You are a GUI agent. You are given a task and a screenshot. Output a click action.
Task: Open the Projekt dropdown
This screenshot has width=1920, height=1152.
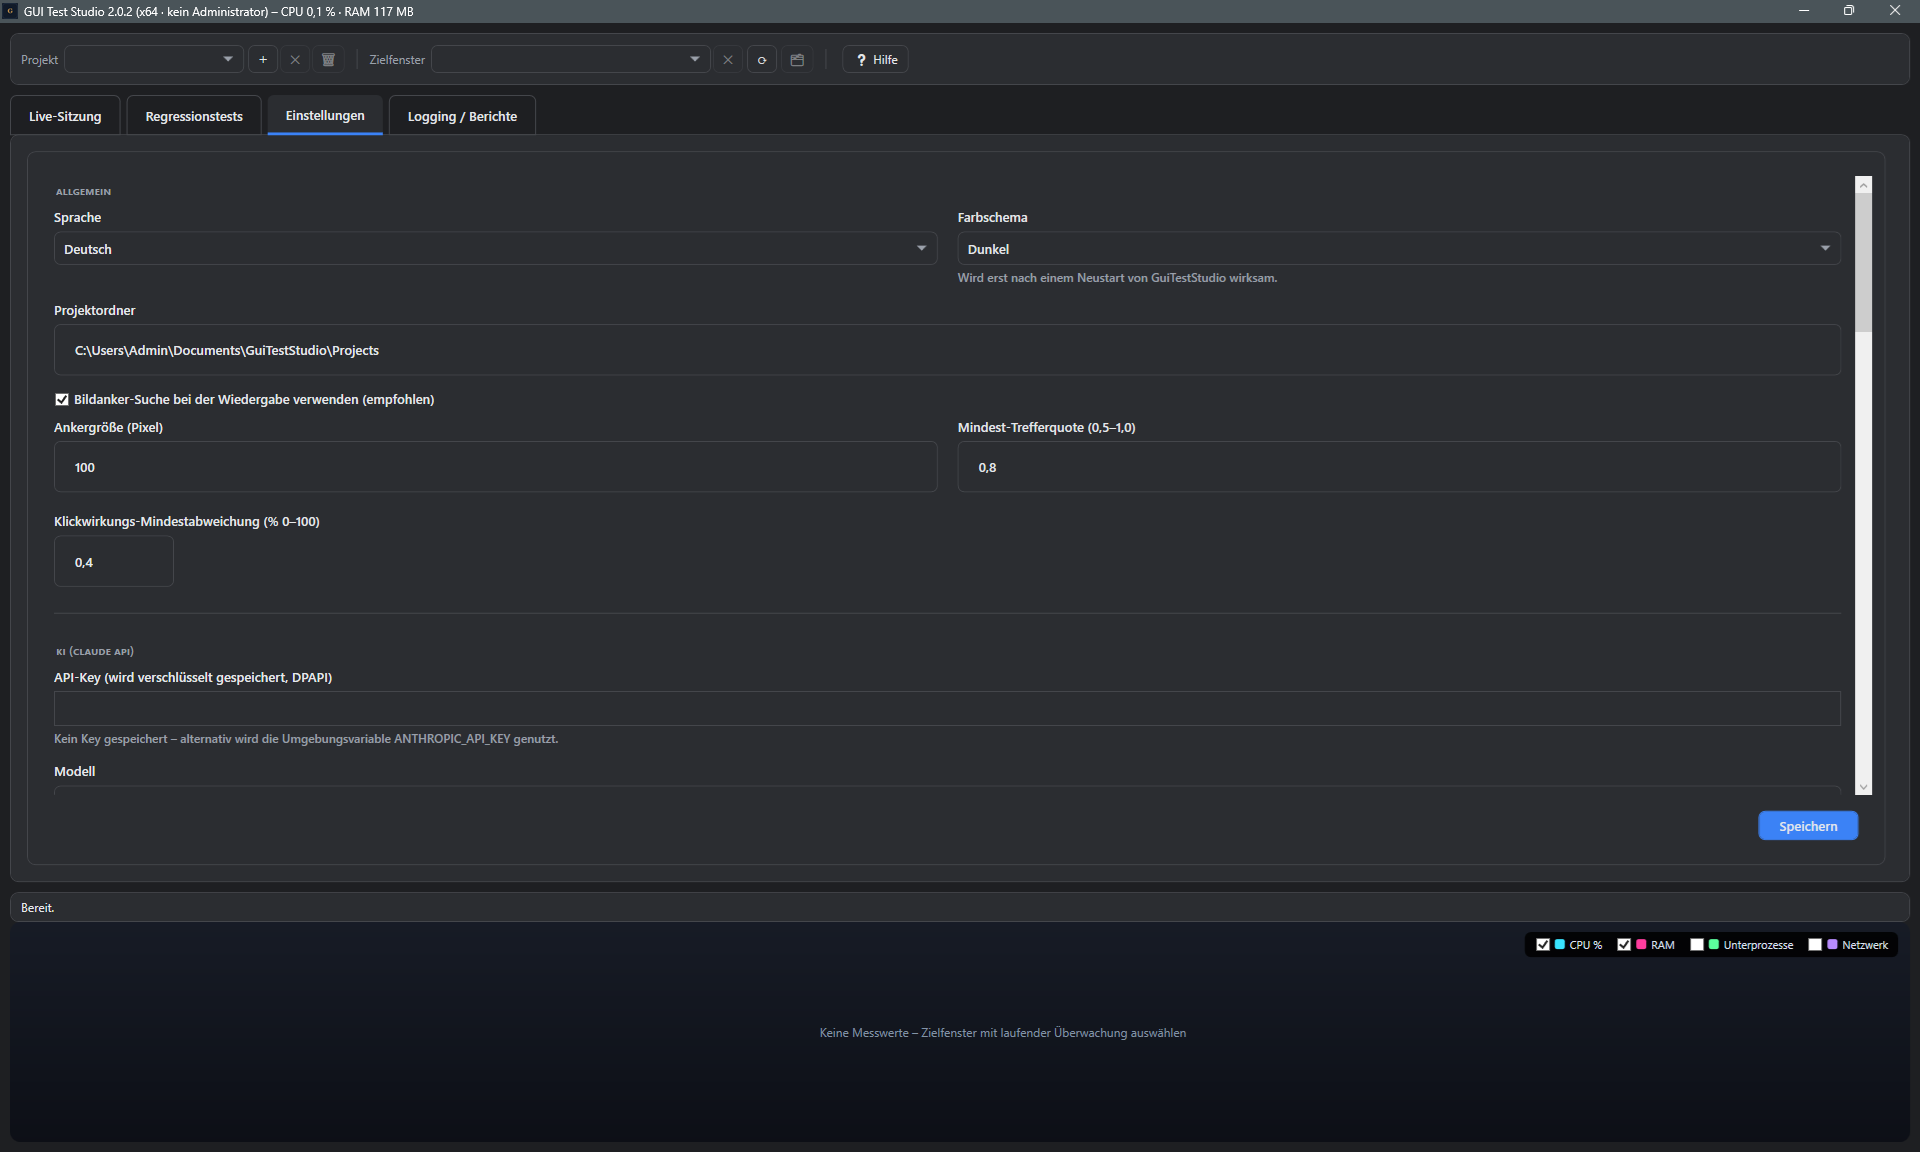tap(154, 60)
